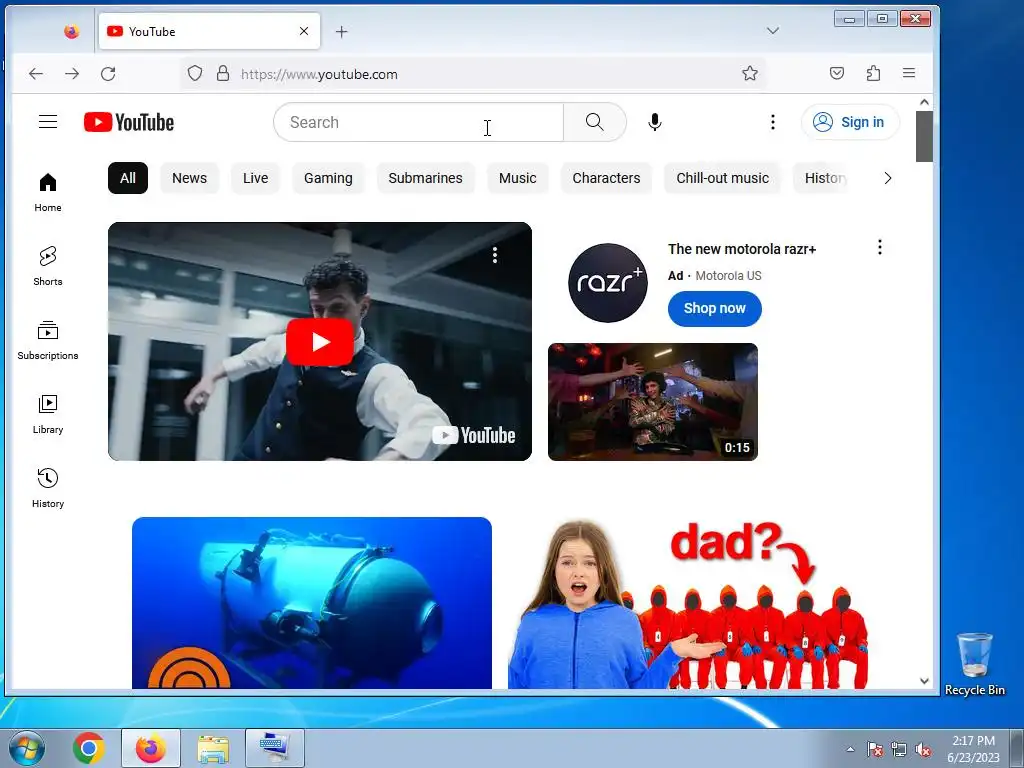This screenshot has height=768, width=1024.
Task: Click the Sign in button
Action: pyautogui.click(x=850, y=122)
